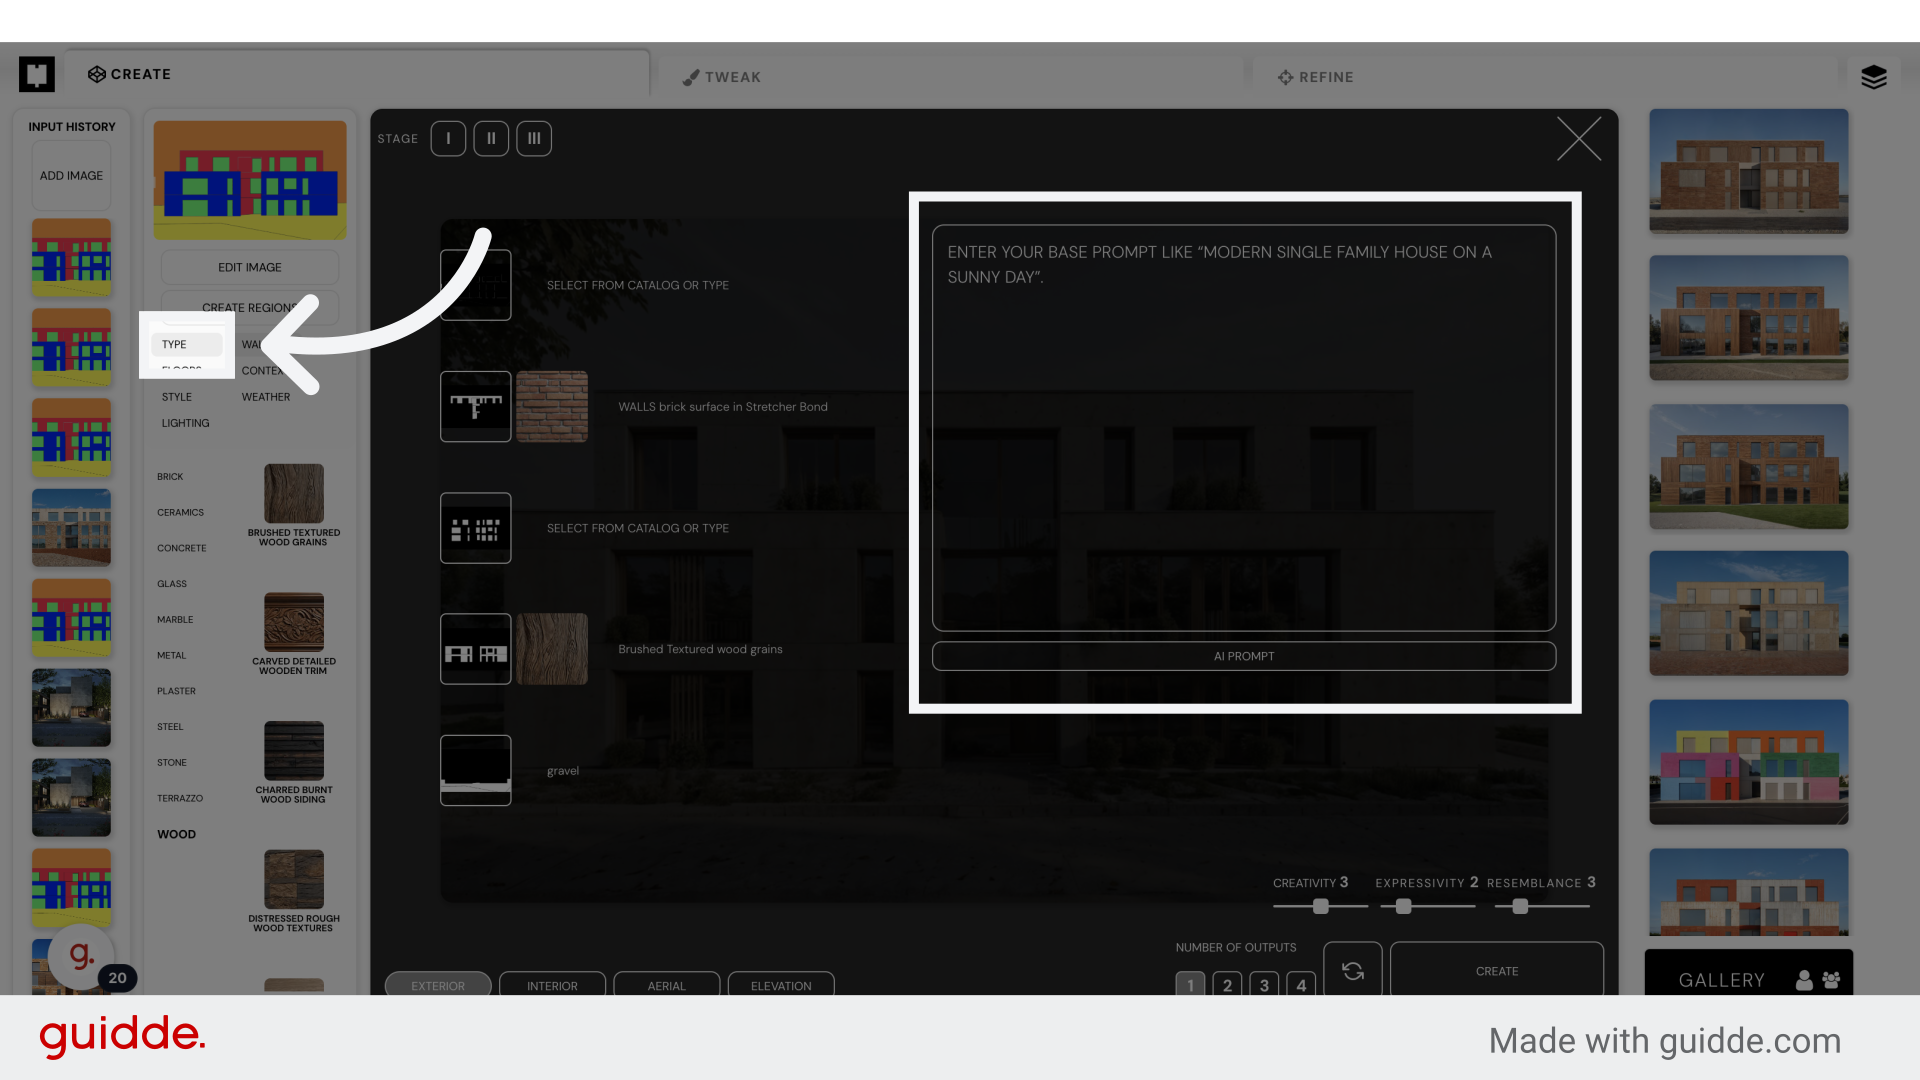This screenshot has width=1920, height=1080.
Task: Set number of outputs to 4
Action: [1301, 984]
